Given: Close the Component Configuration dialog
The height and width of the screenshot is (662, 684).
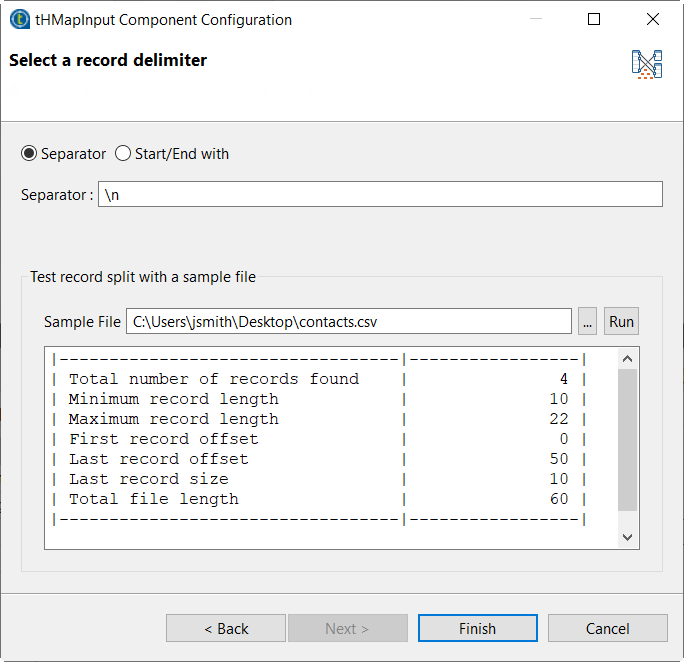Looking at the screenshot, I should (653, 19).
